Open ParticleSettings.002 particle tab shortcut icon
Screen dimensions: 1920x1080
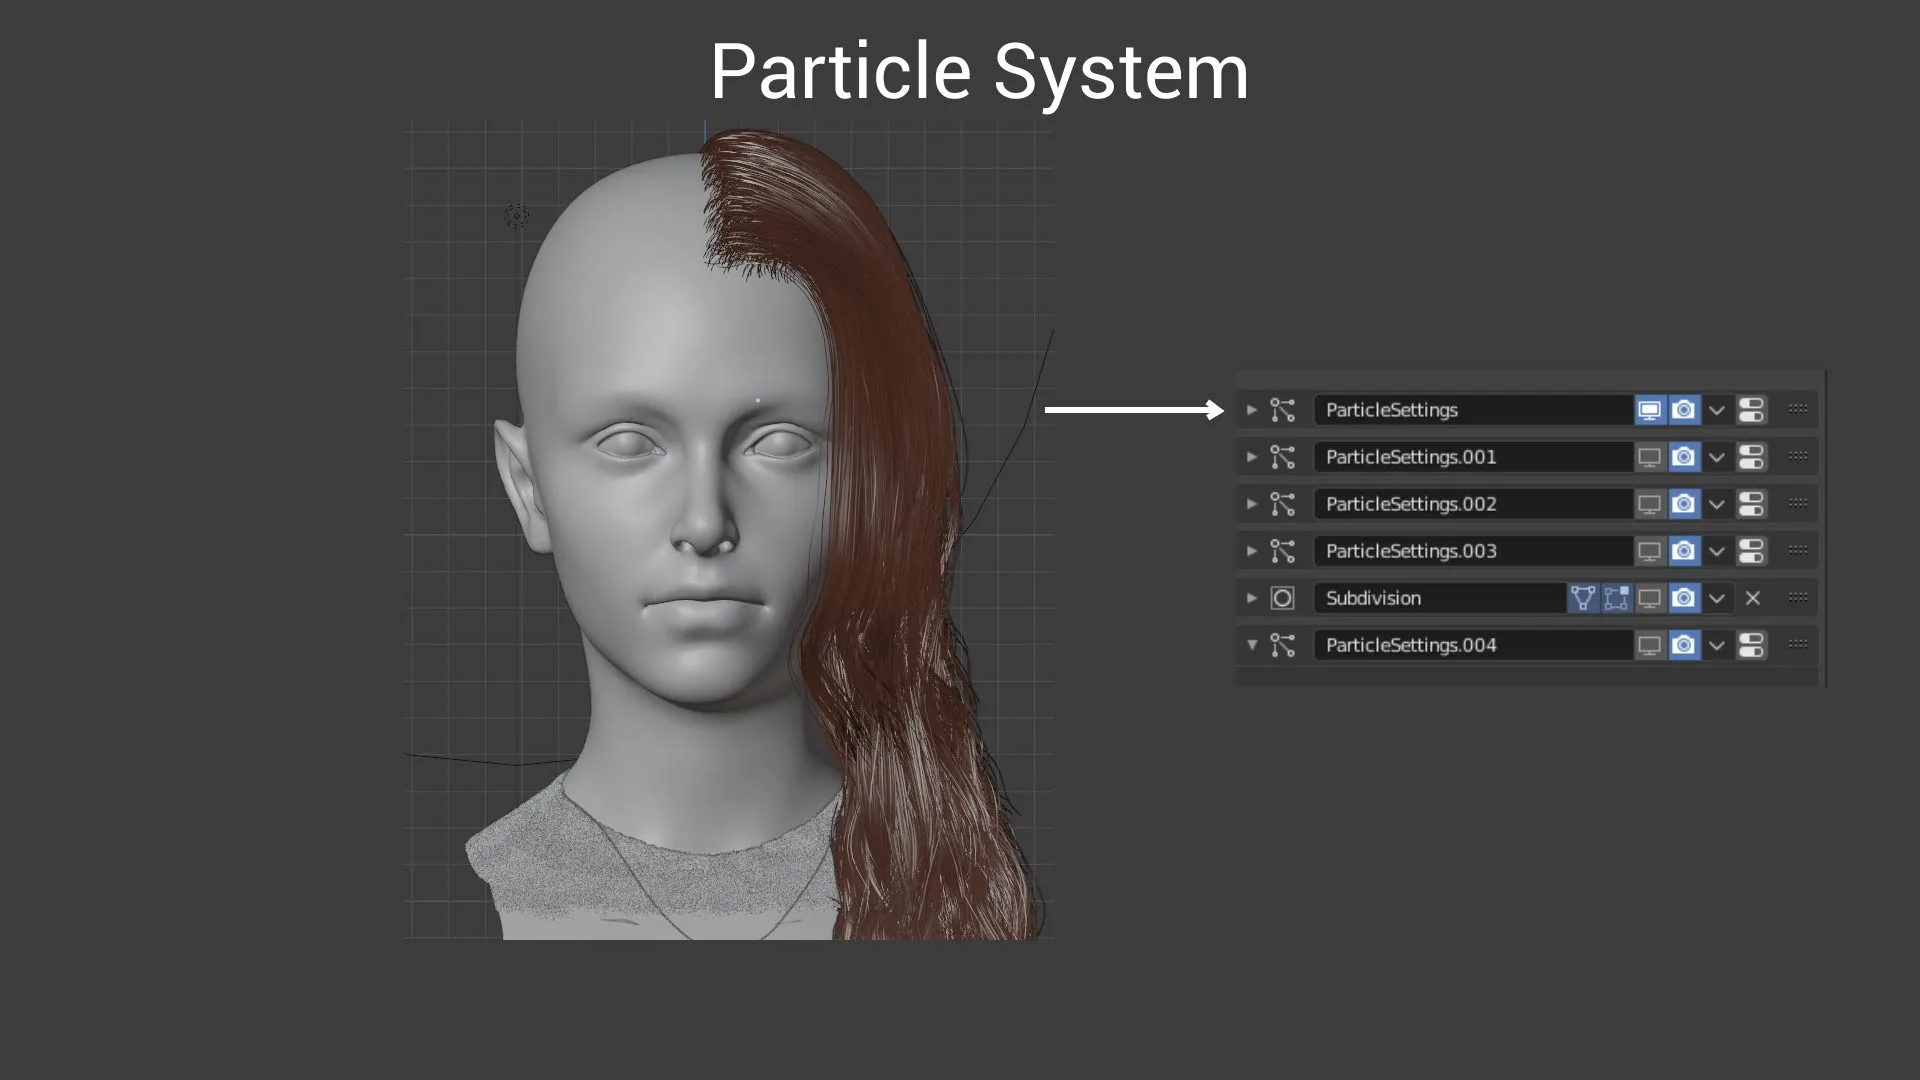click(x=1751, y=504)
